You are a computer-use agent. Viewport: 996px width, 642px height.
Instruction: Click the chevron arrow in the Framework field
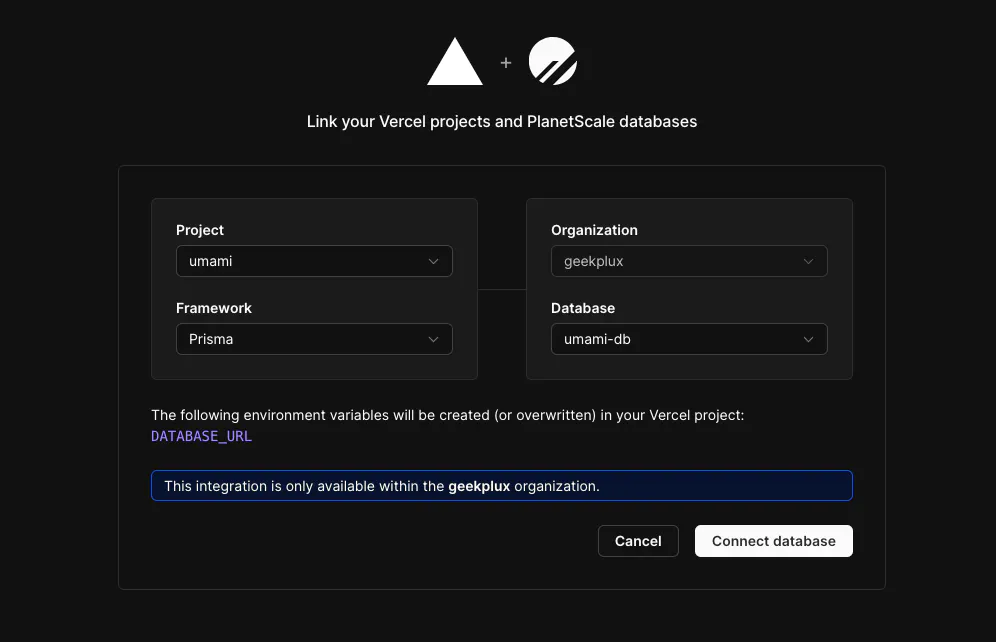pos(433,340)
